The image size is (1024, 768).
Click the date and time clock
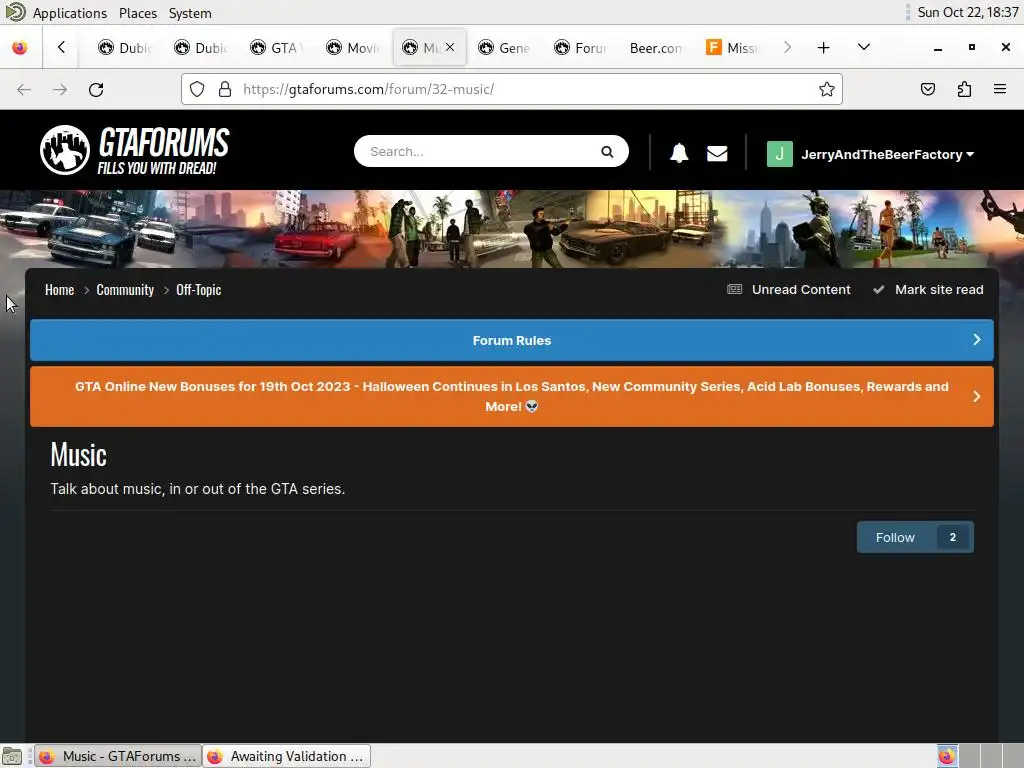(967, 12)
